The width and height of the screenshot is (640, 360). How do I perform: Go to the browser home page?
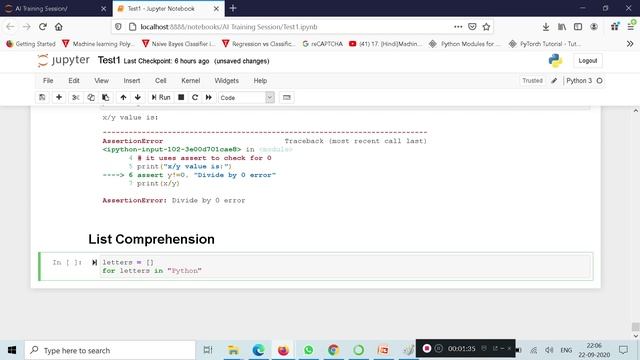(59, 27)
